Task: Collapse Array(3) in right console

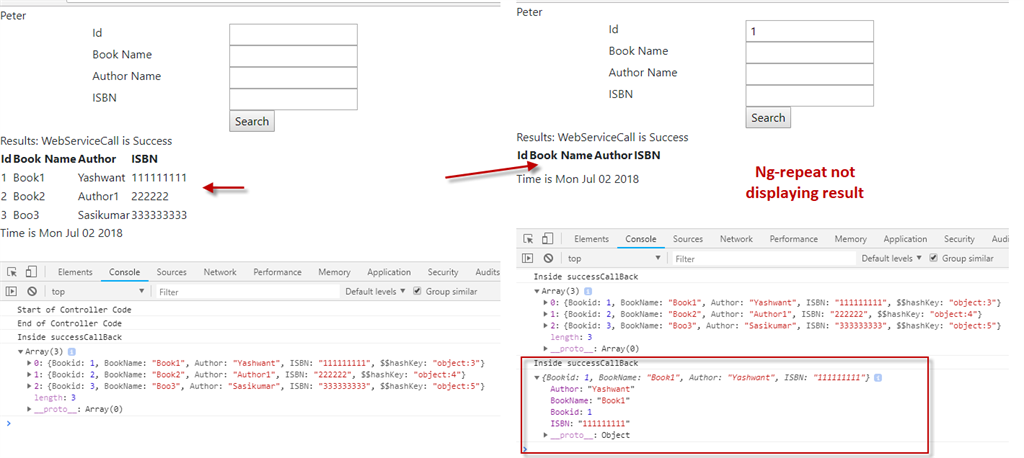Action: (537, 291)
